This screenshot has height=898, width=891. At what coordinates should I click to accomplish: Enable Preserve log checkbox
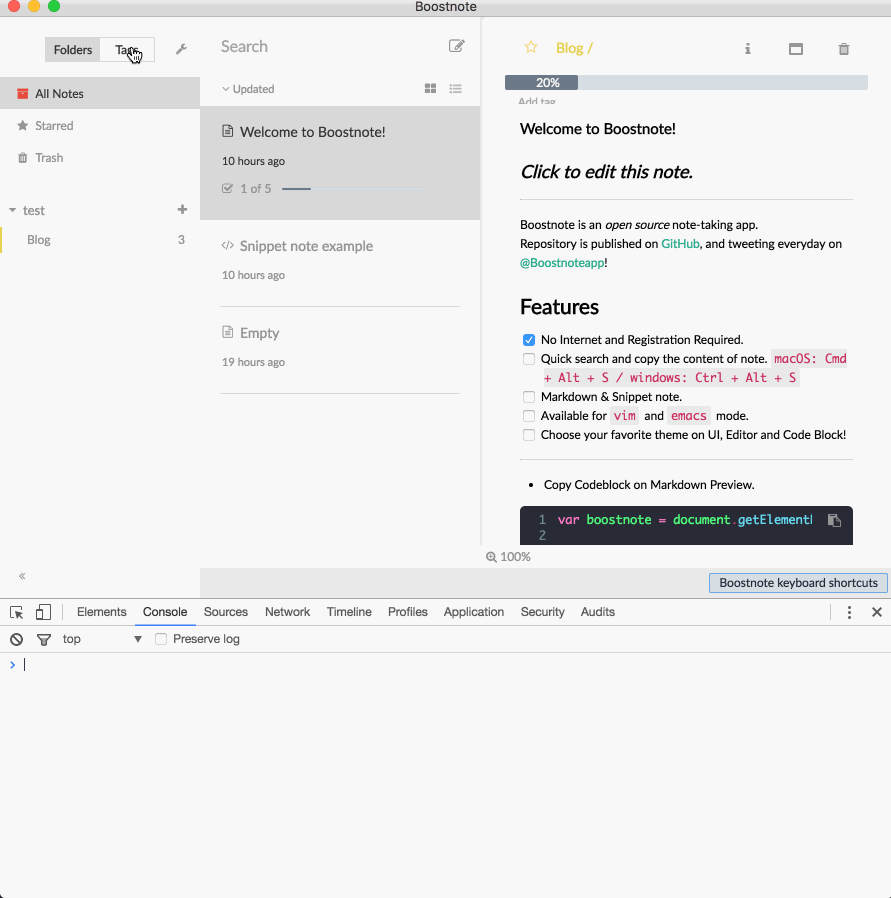161,639
